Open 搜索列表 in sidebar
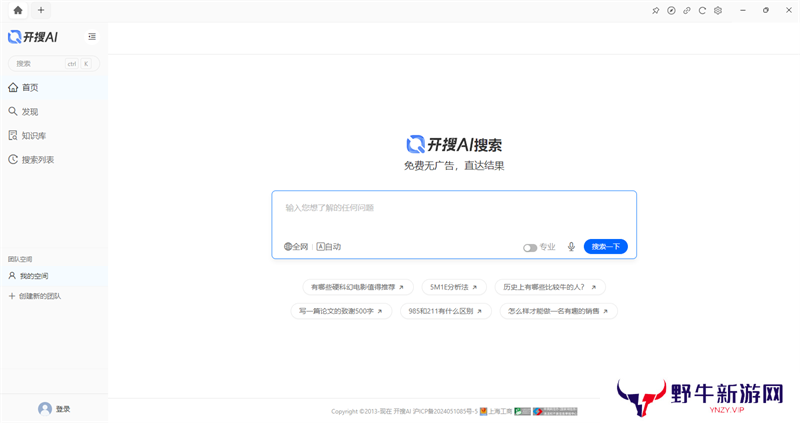Image resolution: width=800 pixels, height=423 pixels. click(x=54, y=160)
